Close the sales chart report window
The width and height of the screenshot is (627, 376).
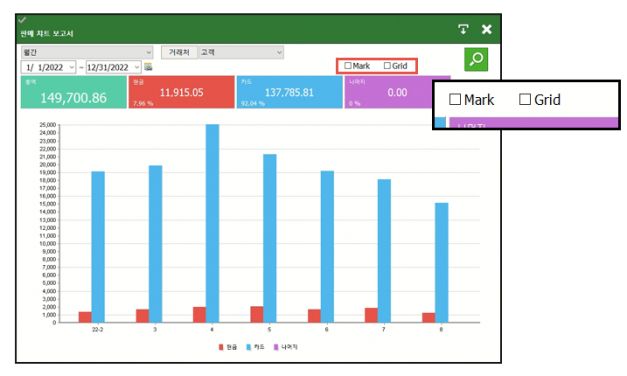click(x=487, y=29)
